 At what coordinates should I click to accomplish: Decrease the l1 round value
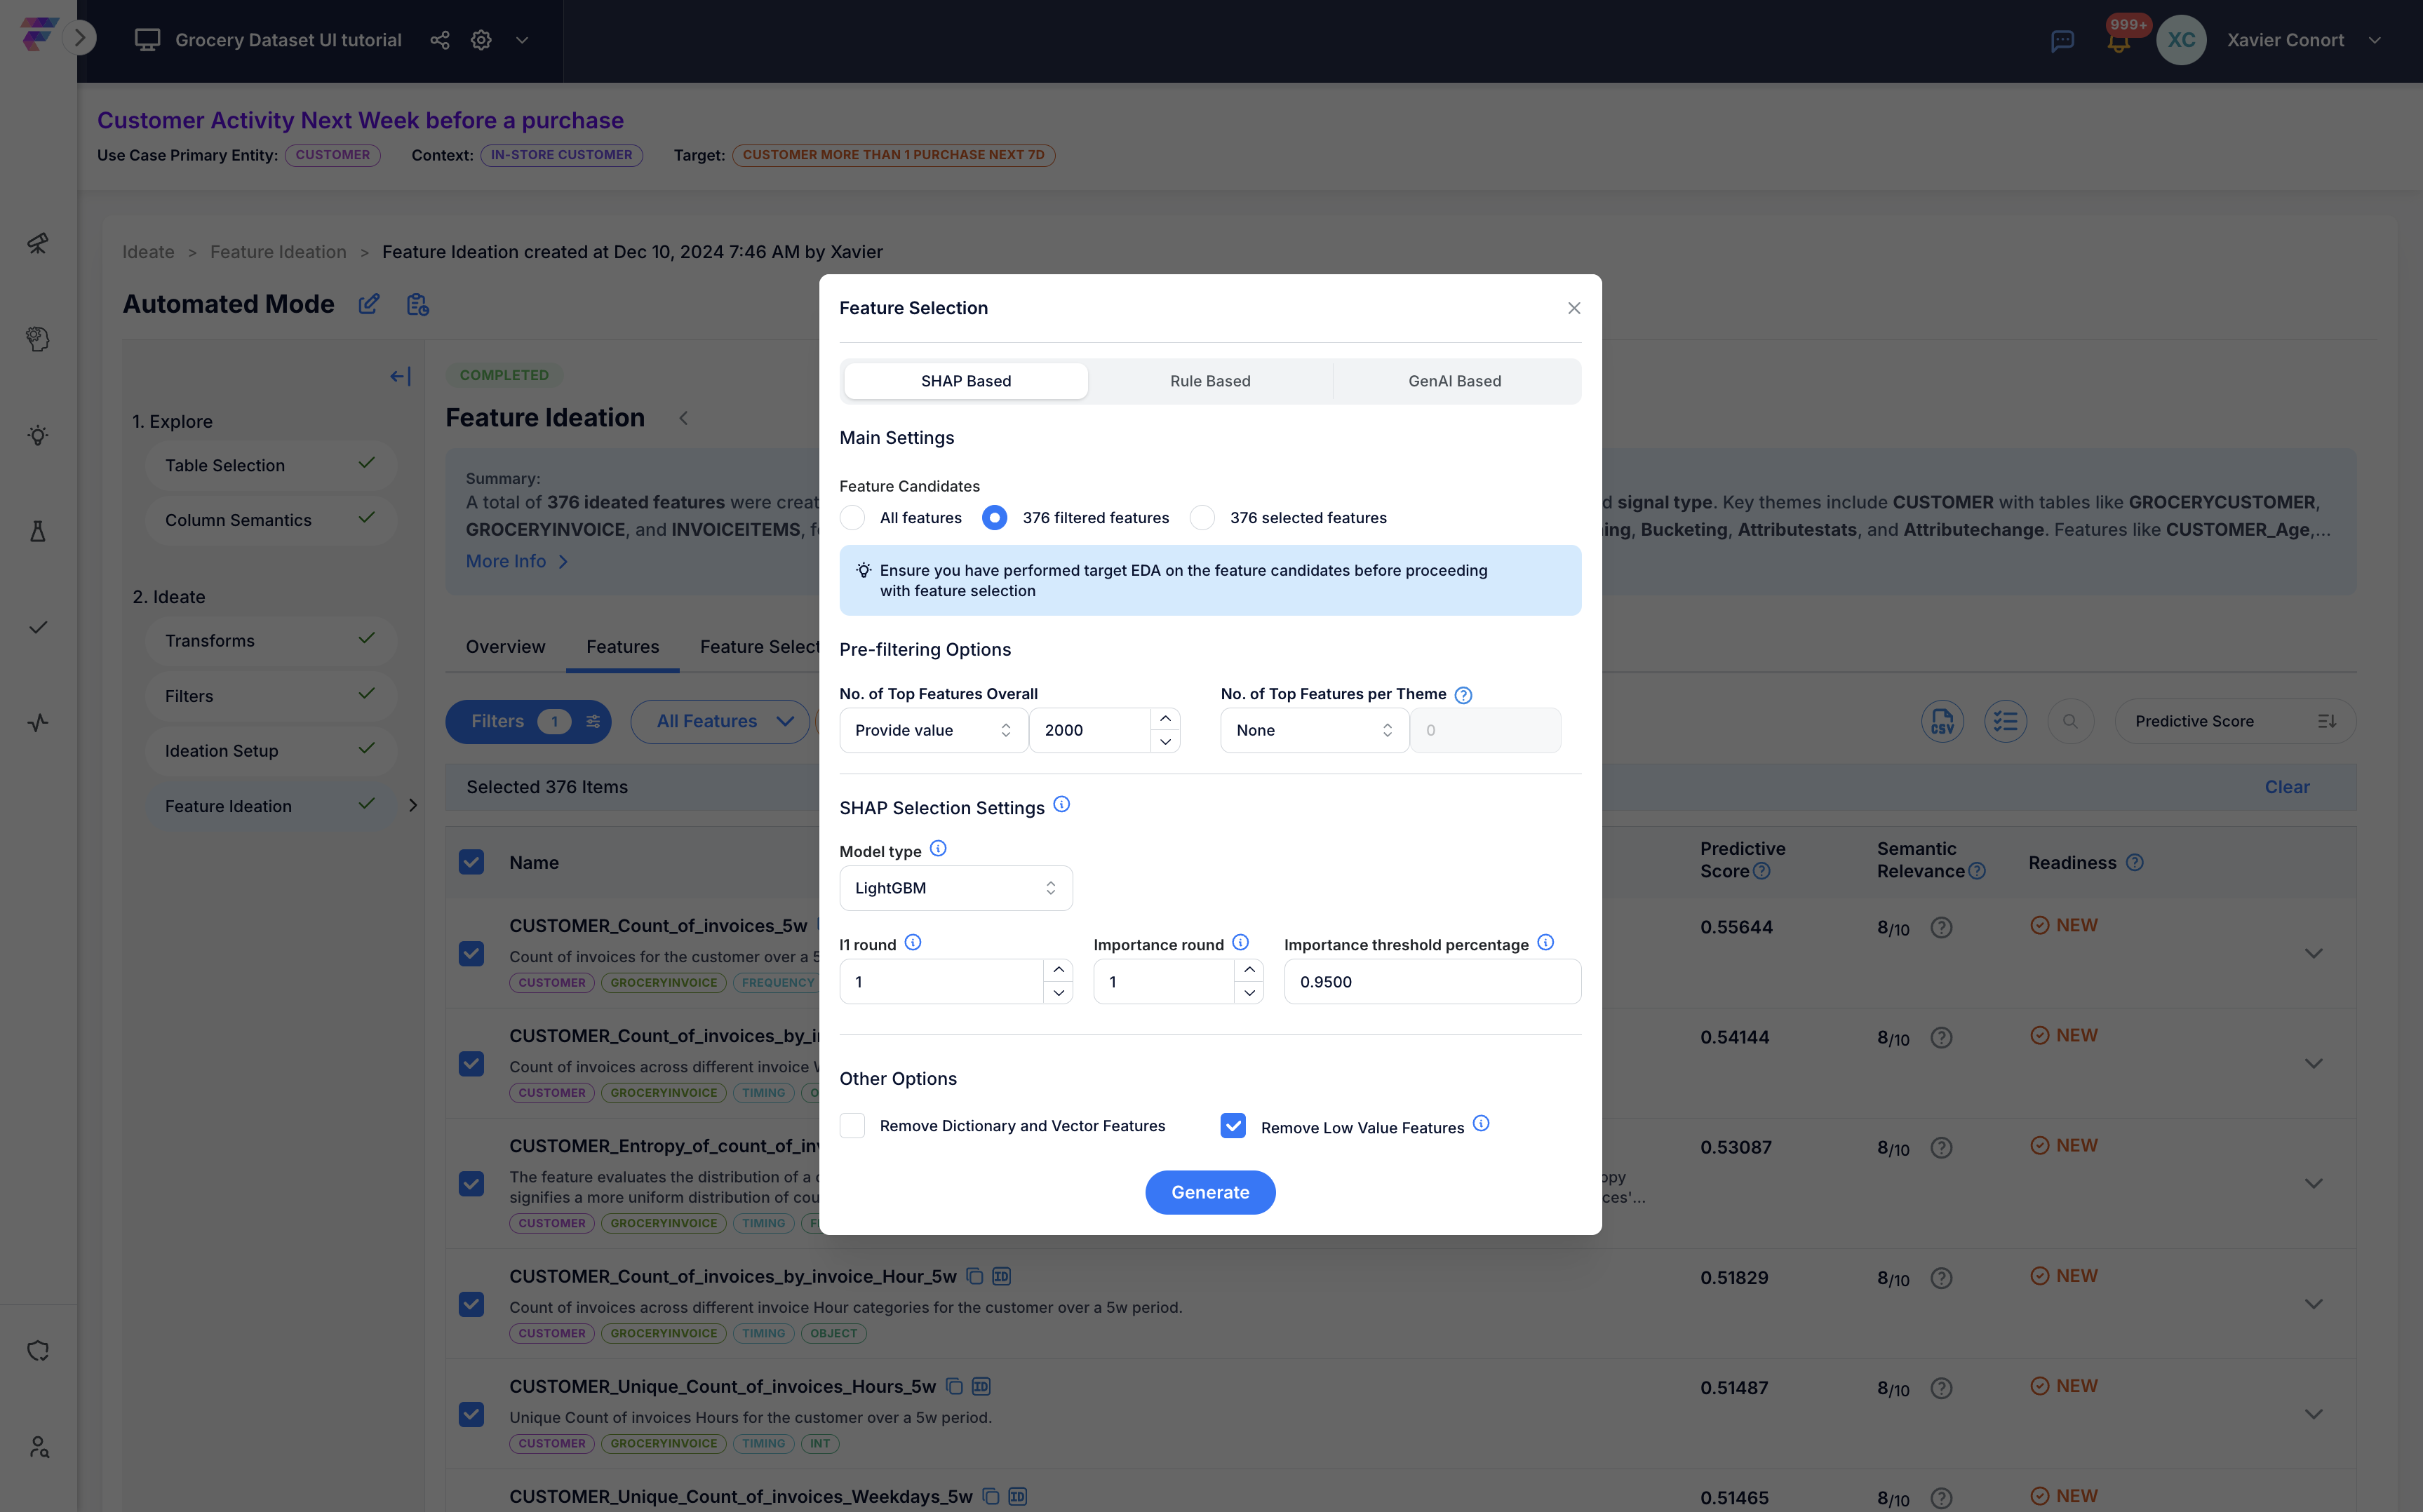(1058, 993)
